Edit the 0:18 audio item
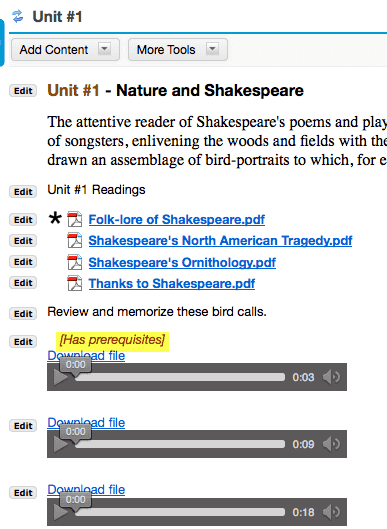 pos(23,493)
